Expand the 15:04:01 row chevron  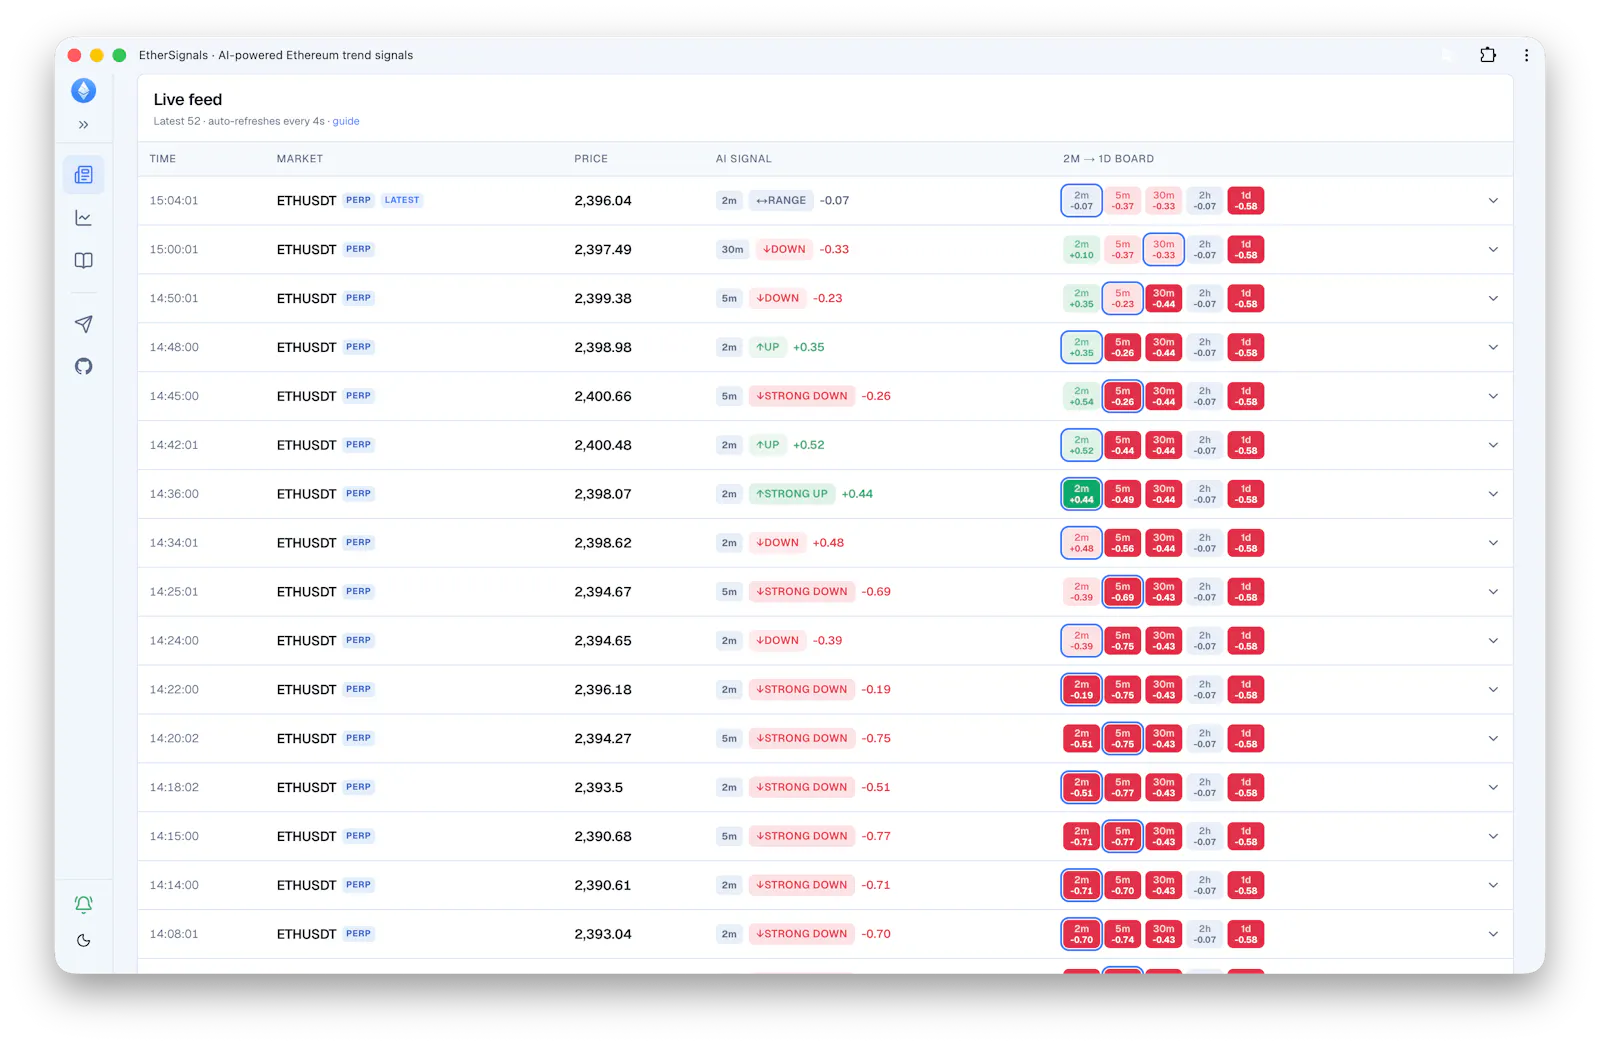pyautogui.click(x=1493, y=201)
